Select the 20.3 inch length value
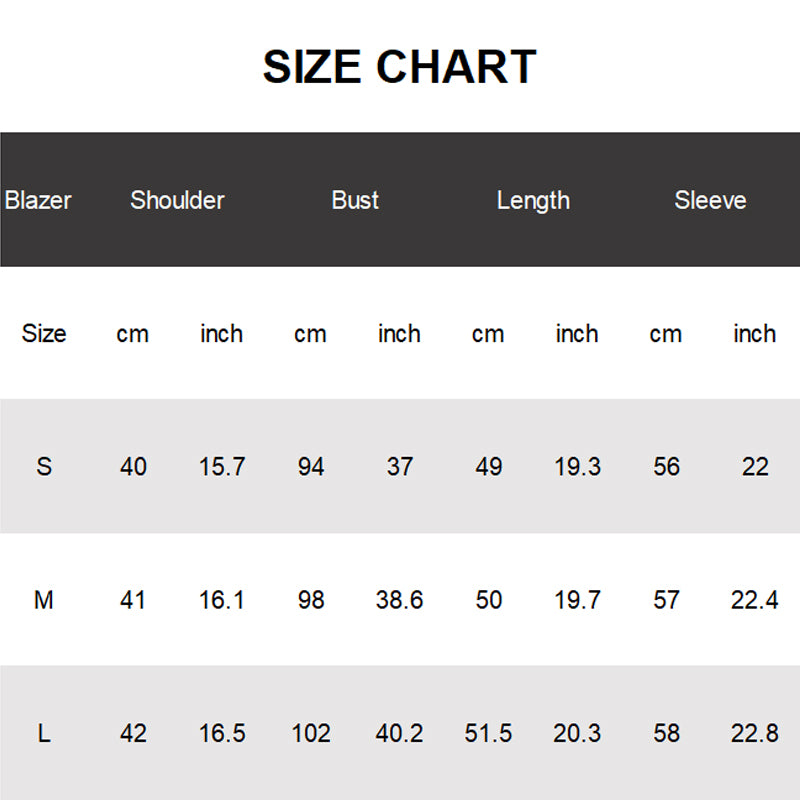 (x=577, y=733)
